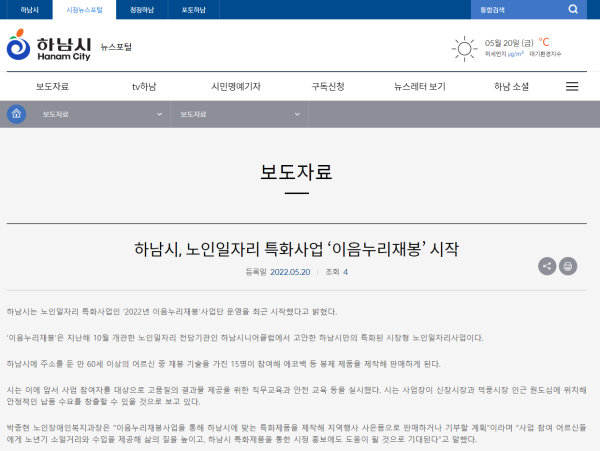Click the date 05월 20일 (금)

coord(509,43)
